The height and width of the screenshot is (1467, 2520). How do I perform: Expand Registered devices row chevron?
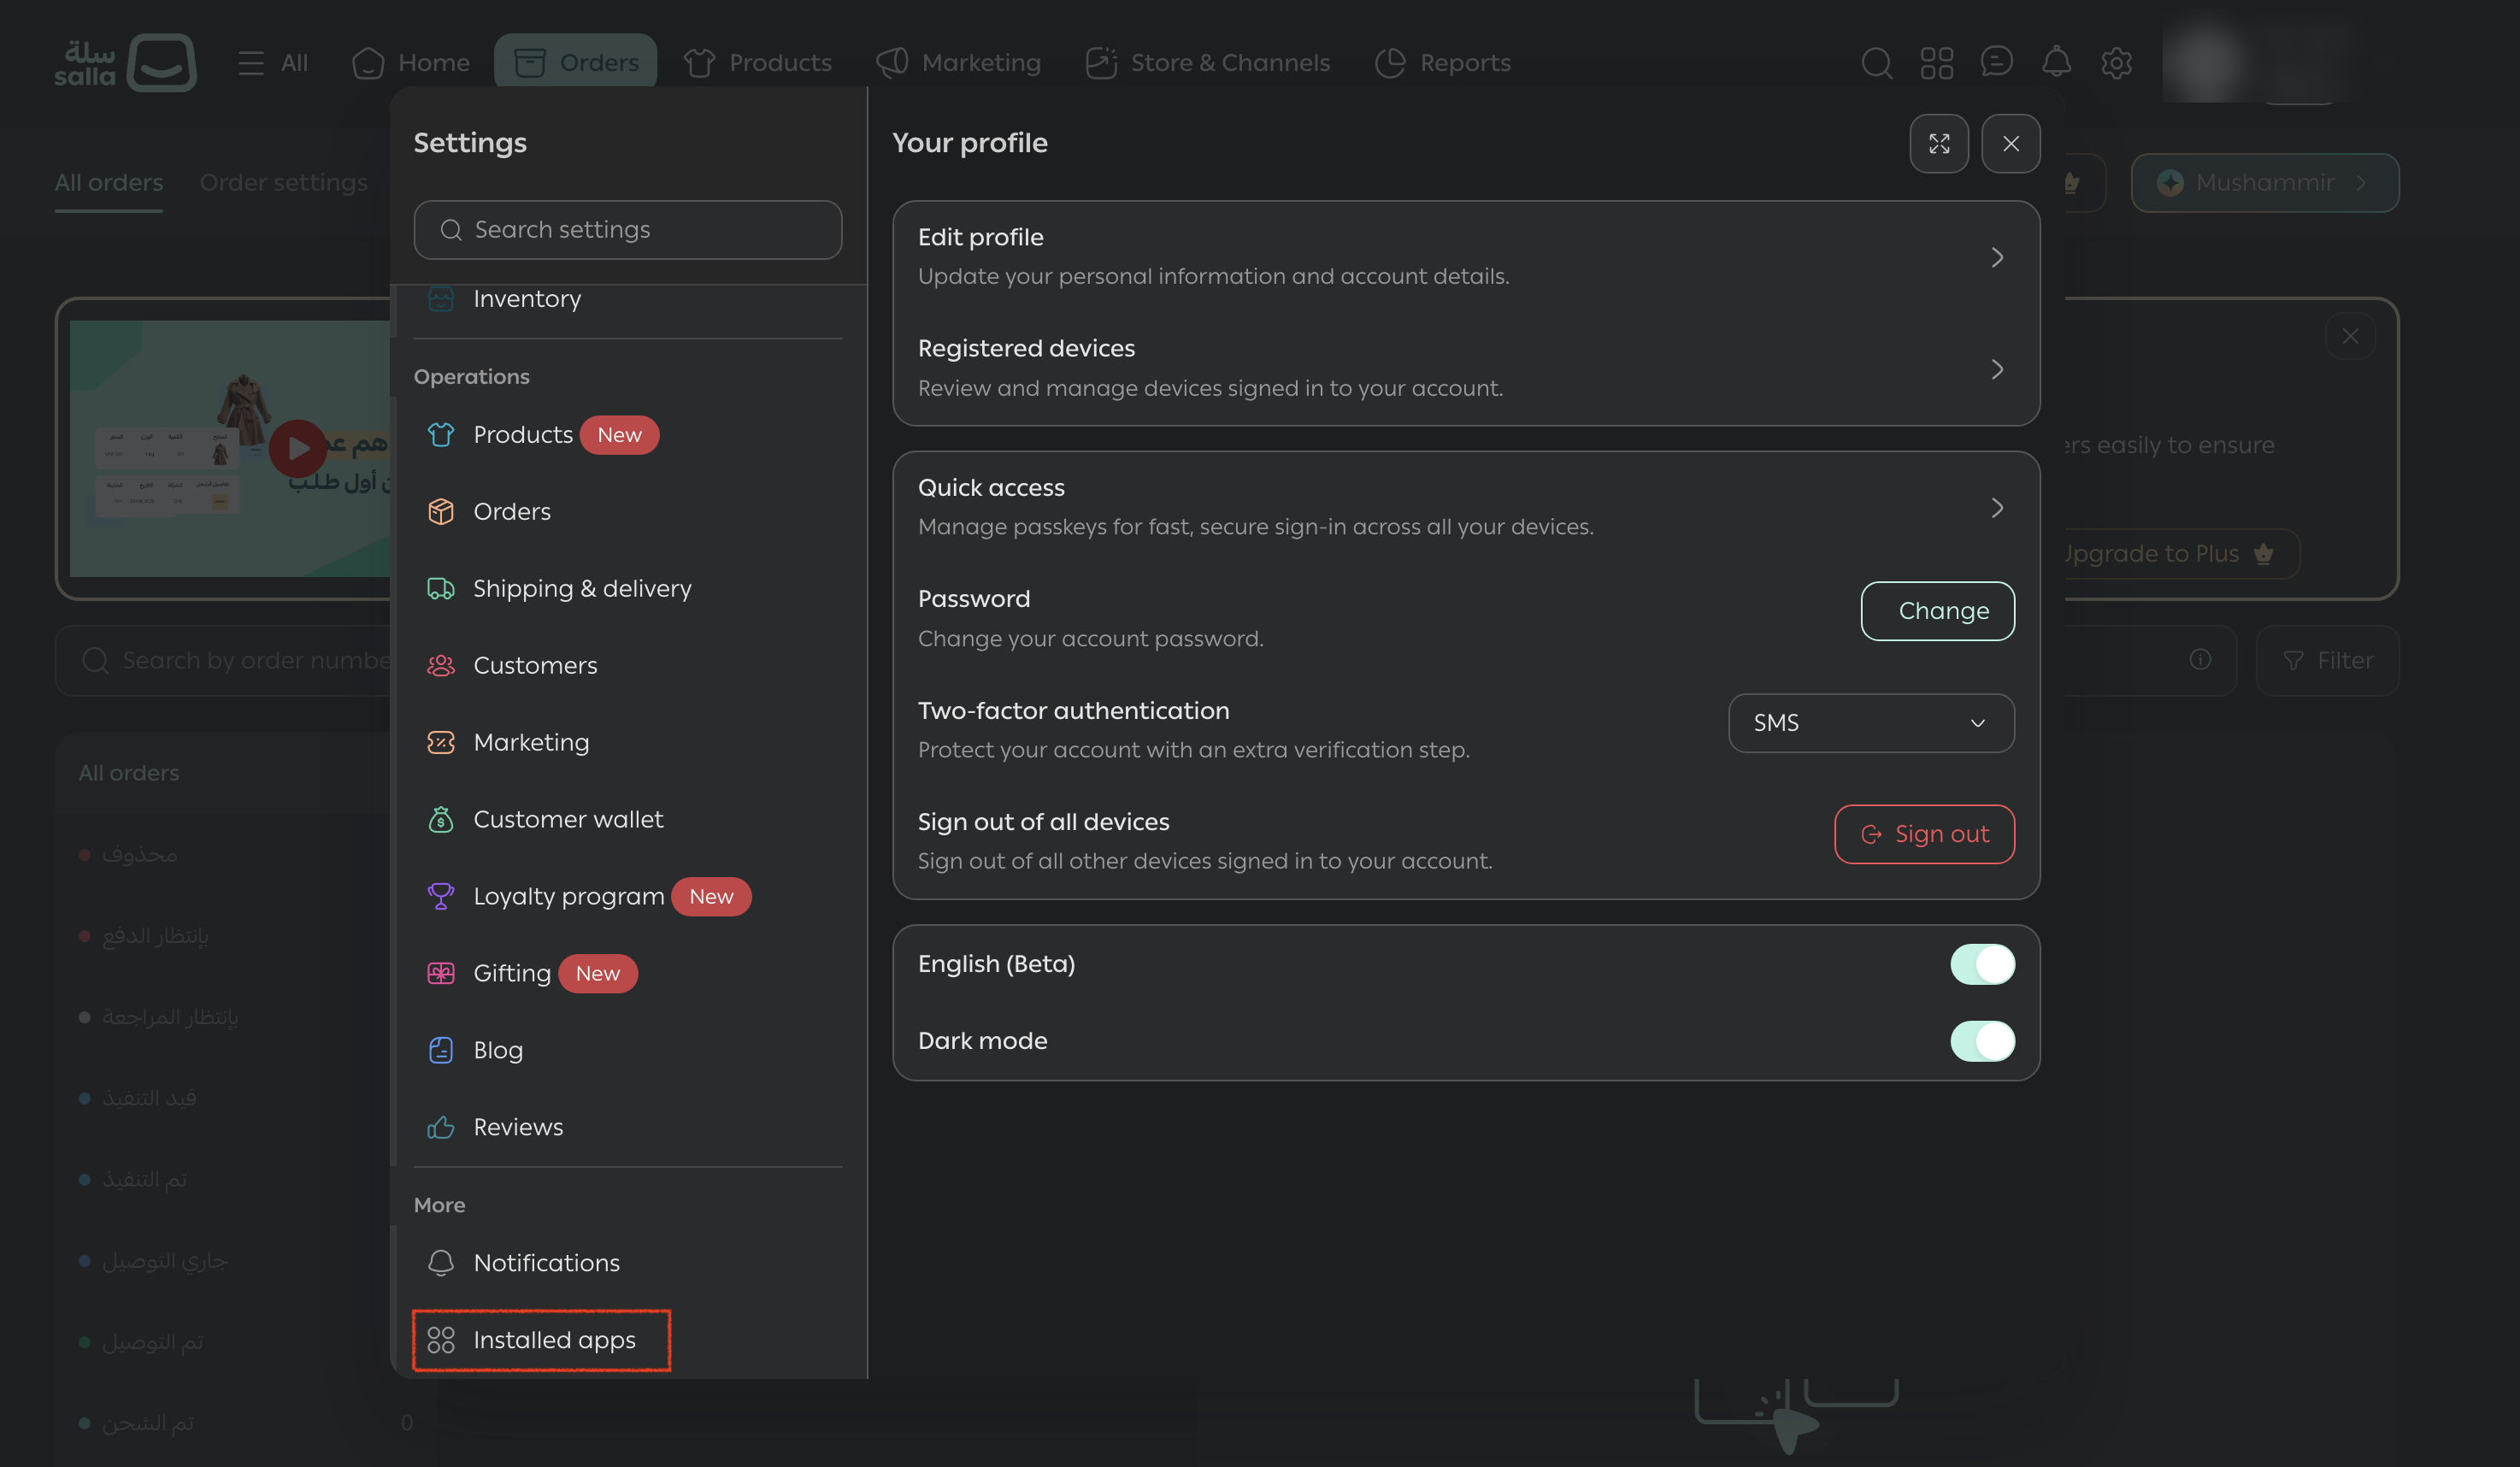click(x=1997, y=370)
